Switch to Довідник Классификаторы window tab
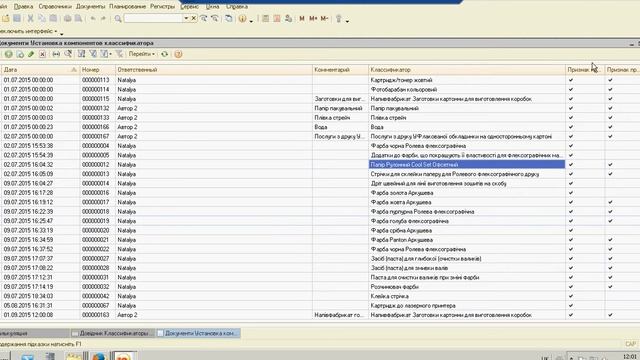This screenshot has height=360, width=640. coord(113,333)
